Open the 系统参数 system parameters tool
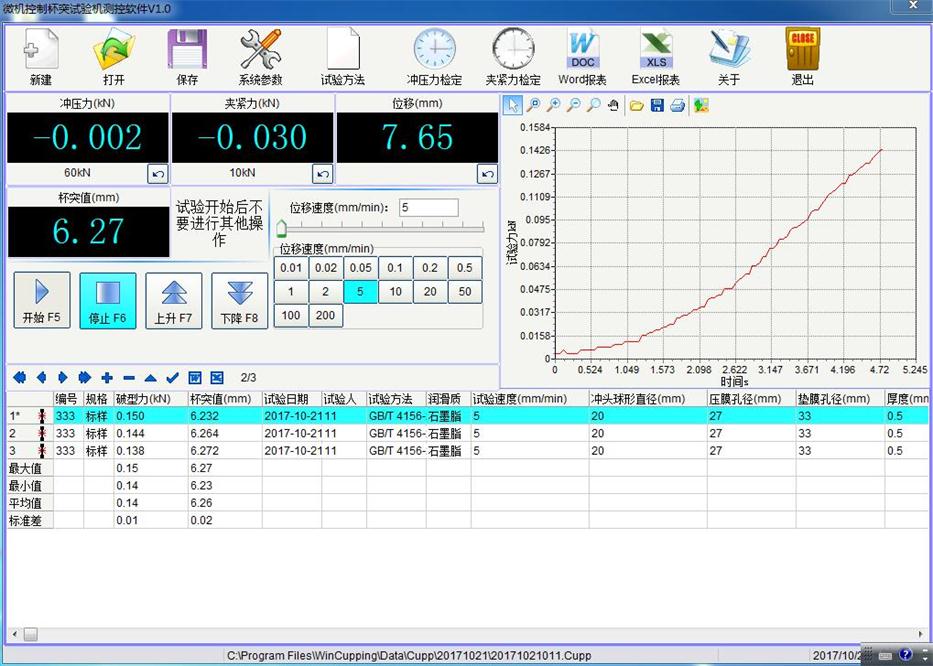 (260, 56)
